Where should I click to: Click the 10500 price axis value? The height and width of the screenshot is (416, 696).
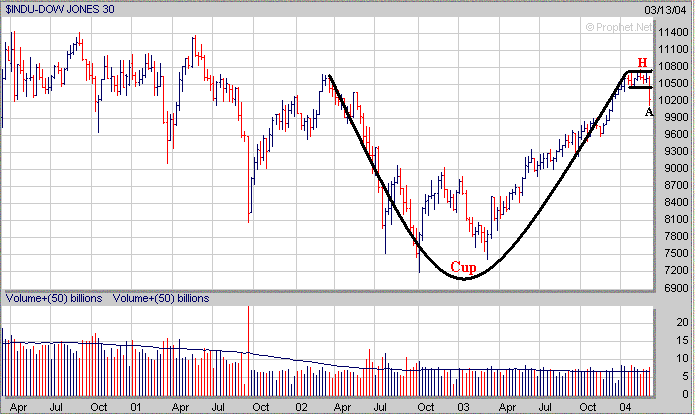[x=673, y=83]
